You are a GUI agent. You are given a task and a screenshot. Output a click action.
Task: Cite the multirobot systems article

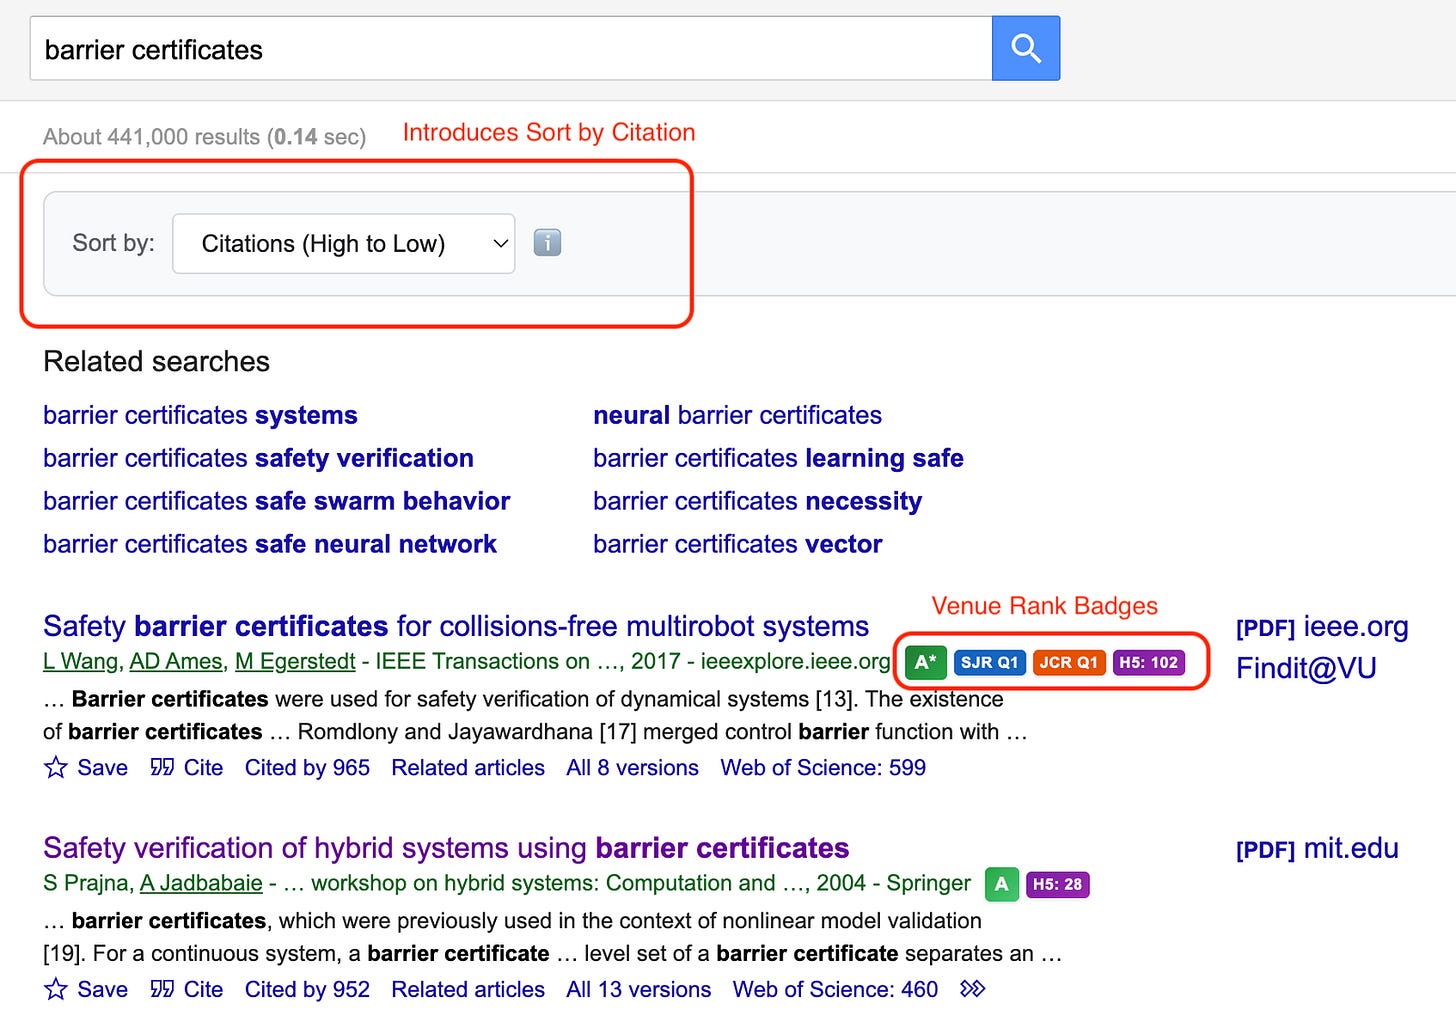tap(187, 767)
